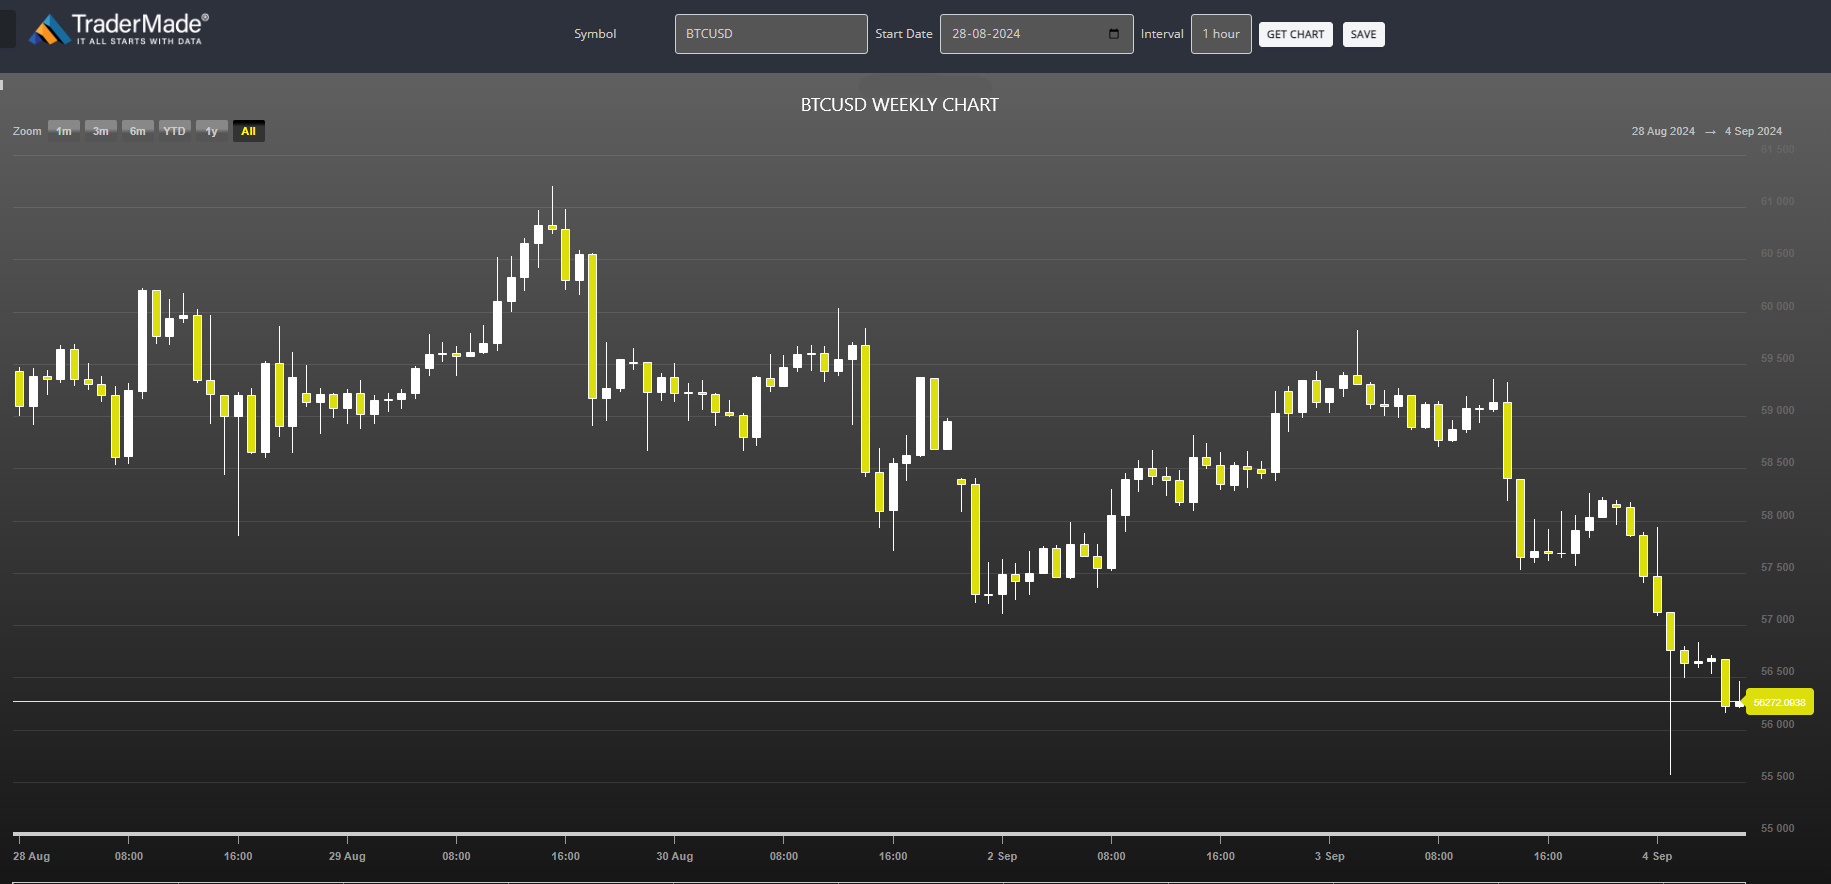Click the 4 Sep x-axis label
Viewport: 1831px width, 884px height.
point(1657,856)
